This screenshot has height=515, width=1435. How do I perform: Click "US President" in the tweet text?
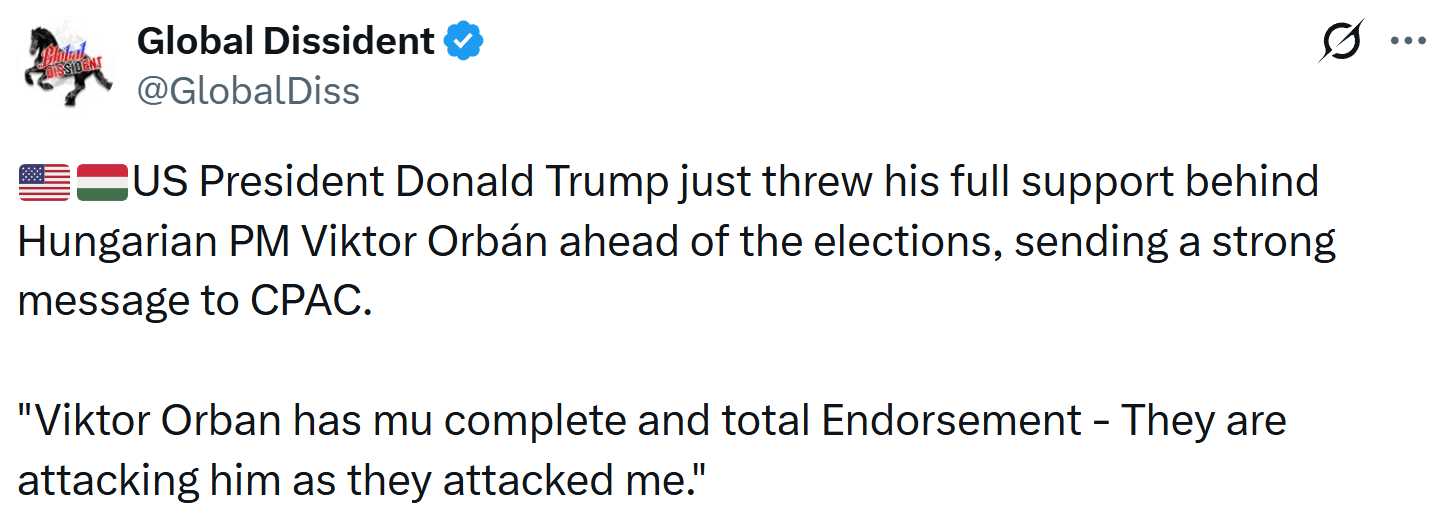258,183
